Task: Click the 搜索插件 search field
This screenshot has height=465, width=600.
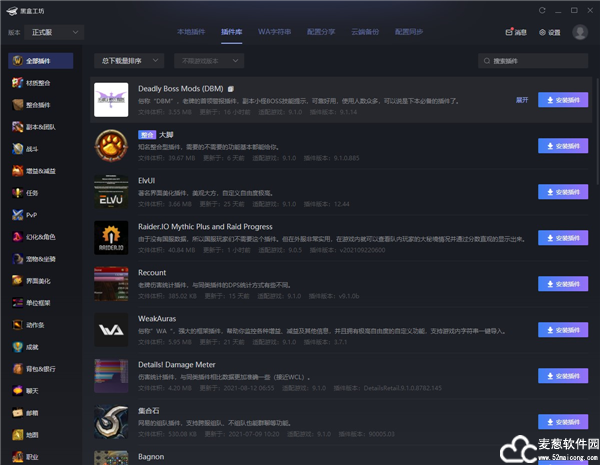Action: 533,61
